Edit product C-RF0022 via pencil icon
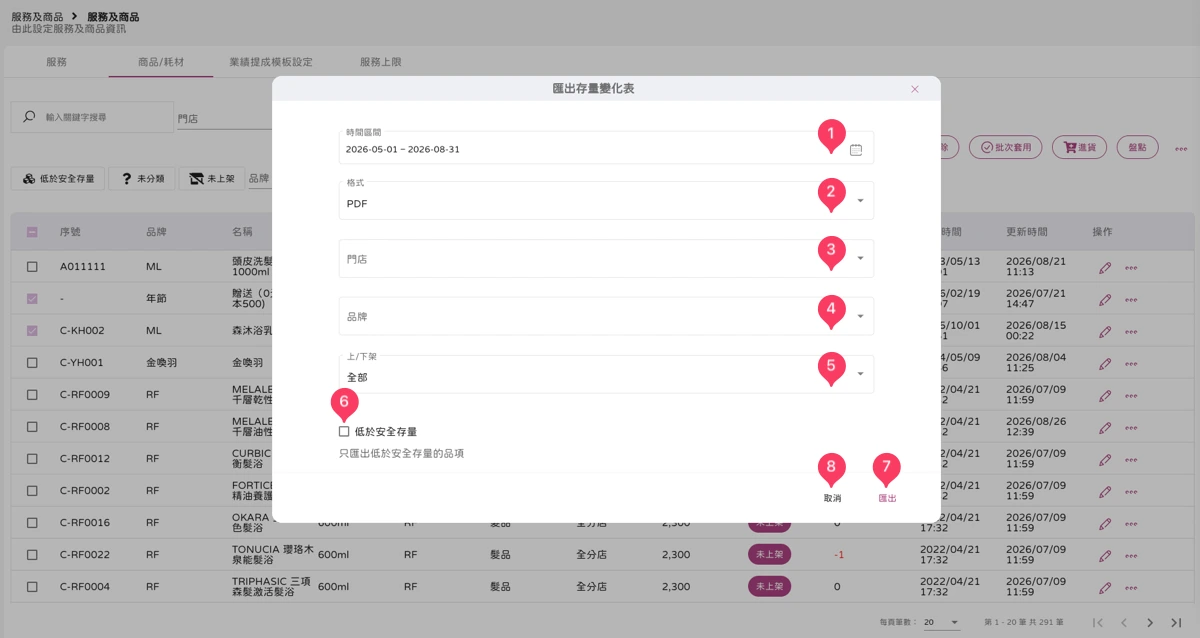This screenshot has height=638, width=1200. click(x=1105, y=555)
